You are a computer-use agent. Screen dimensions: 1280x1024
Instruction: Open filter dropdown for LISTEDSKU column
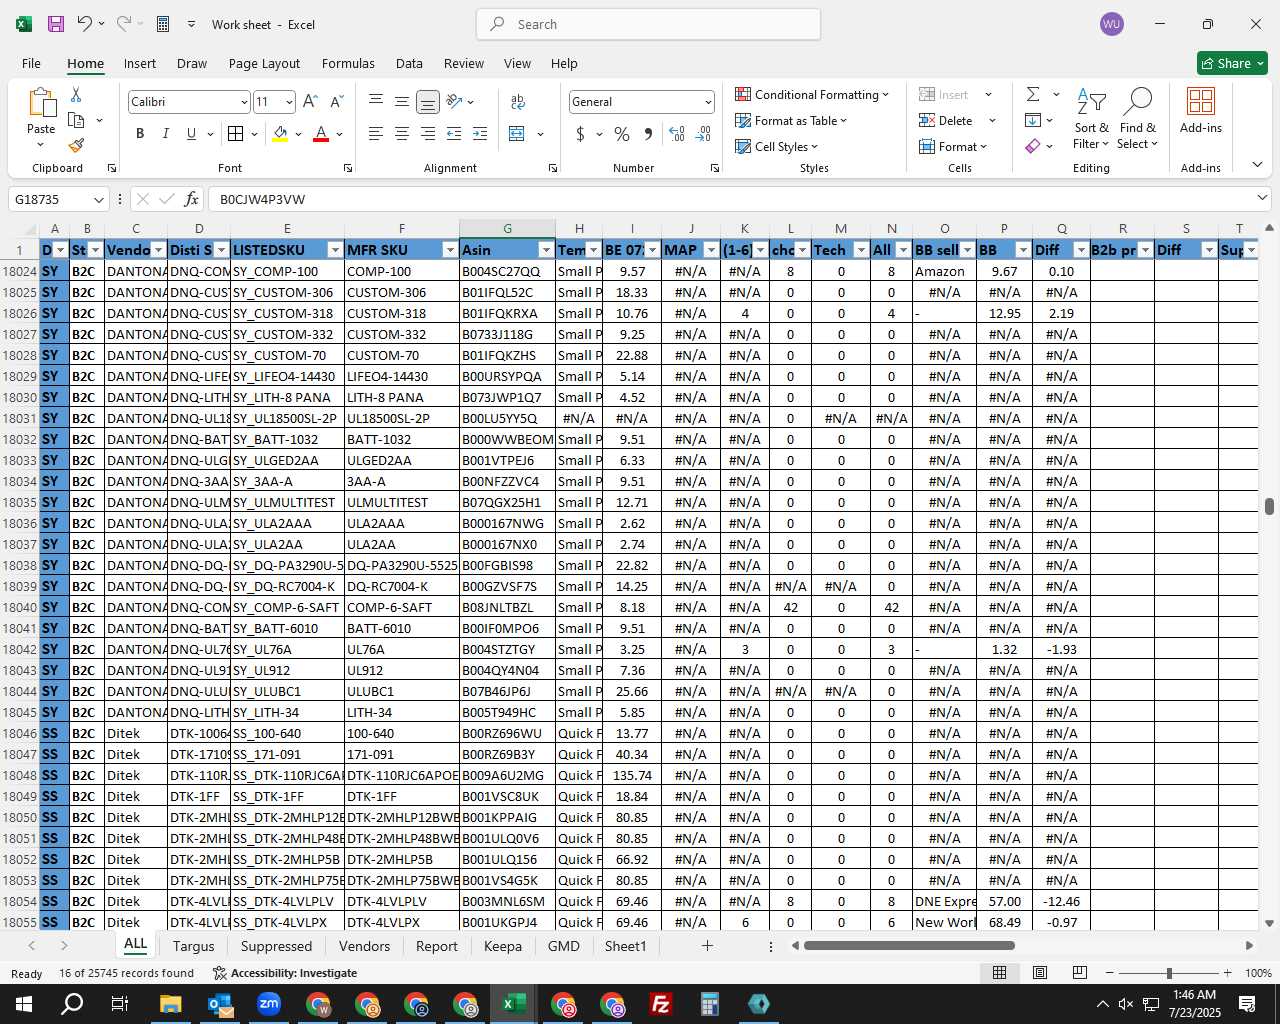pyautogui.click(x=334, y=250)
